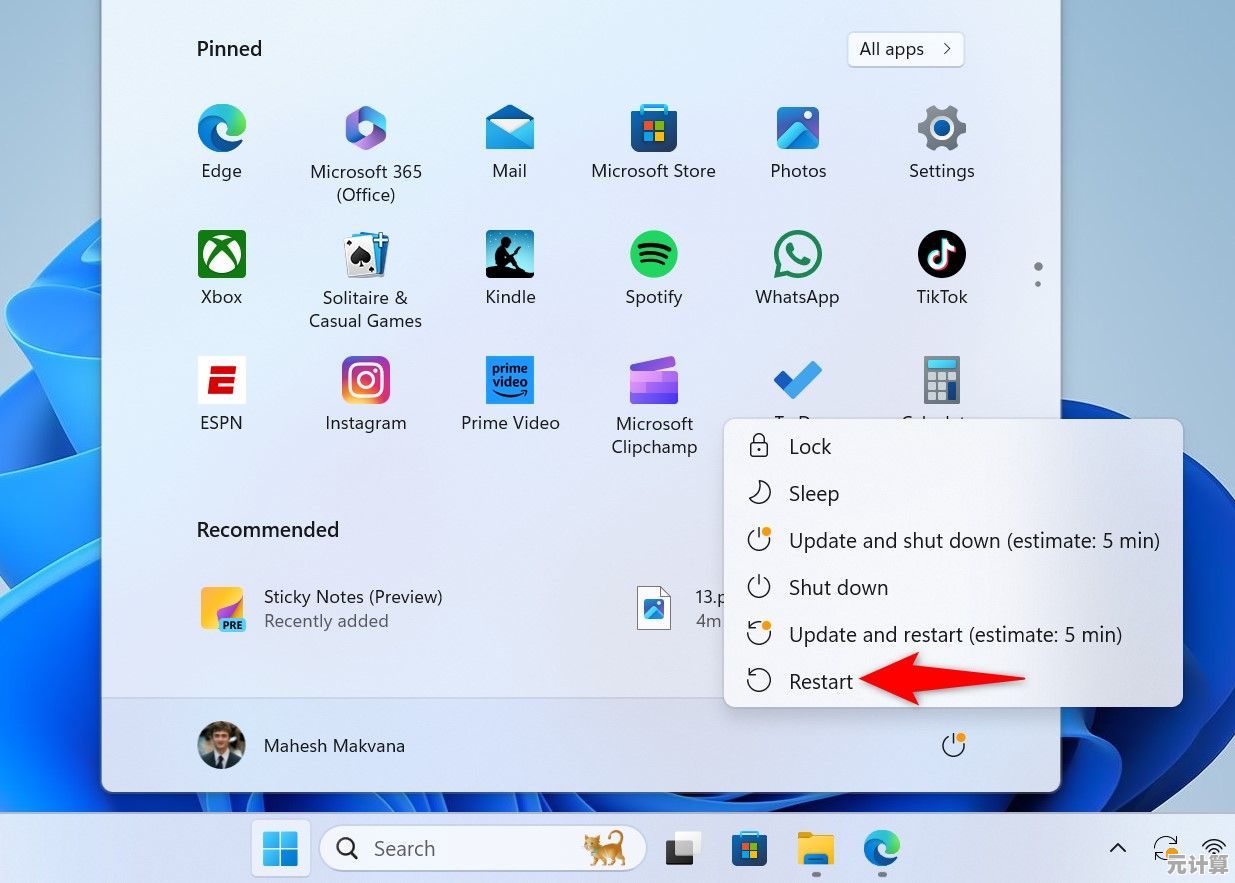
Task: Select Restart from power menu
Action: [820, 681]
